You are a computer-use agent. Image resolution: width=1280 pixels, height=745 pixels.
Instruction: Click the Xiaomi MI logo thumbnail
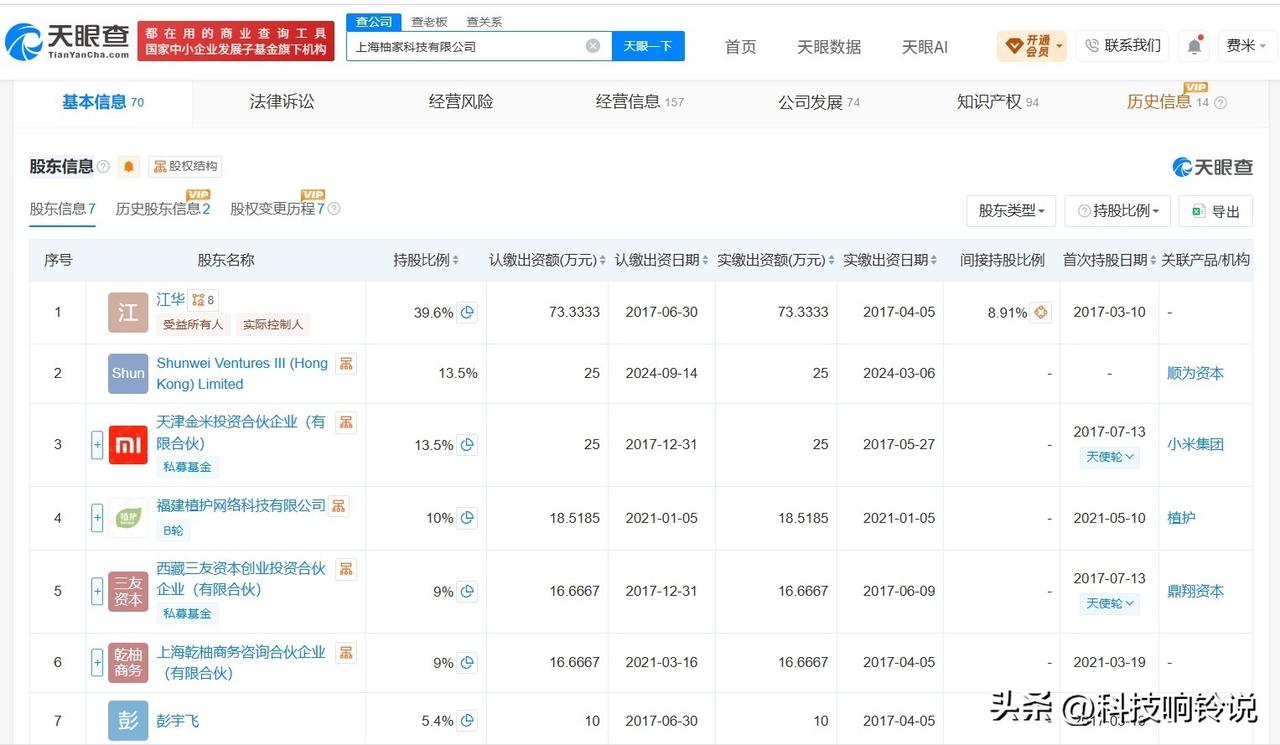coord(128,444)
